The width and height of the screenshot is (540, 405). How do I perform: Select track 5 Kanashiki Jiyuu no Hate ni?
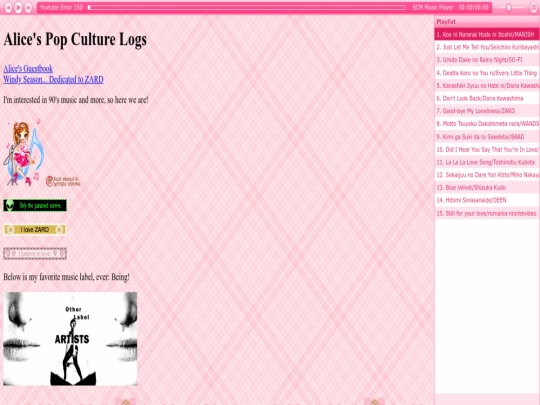(x=487, y=86)
